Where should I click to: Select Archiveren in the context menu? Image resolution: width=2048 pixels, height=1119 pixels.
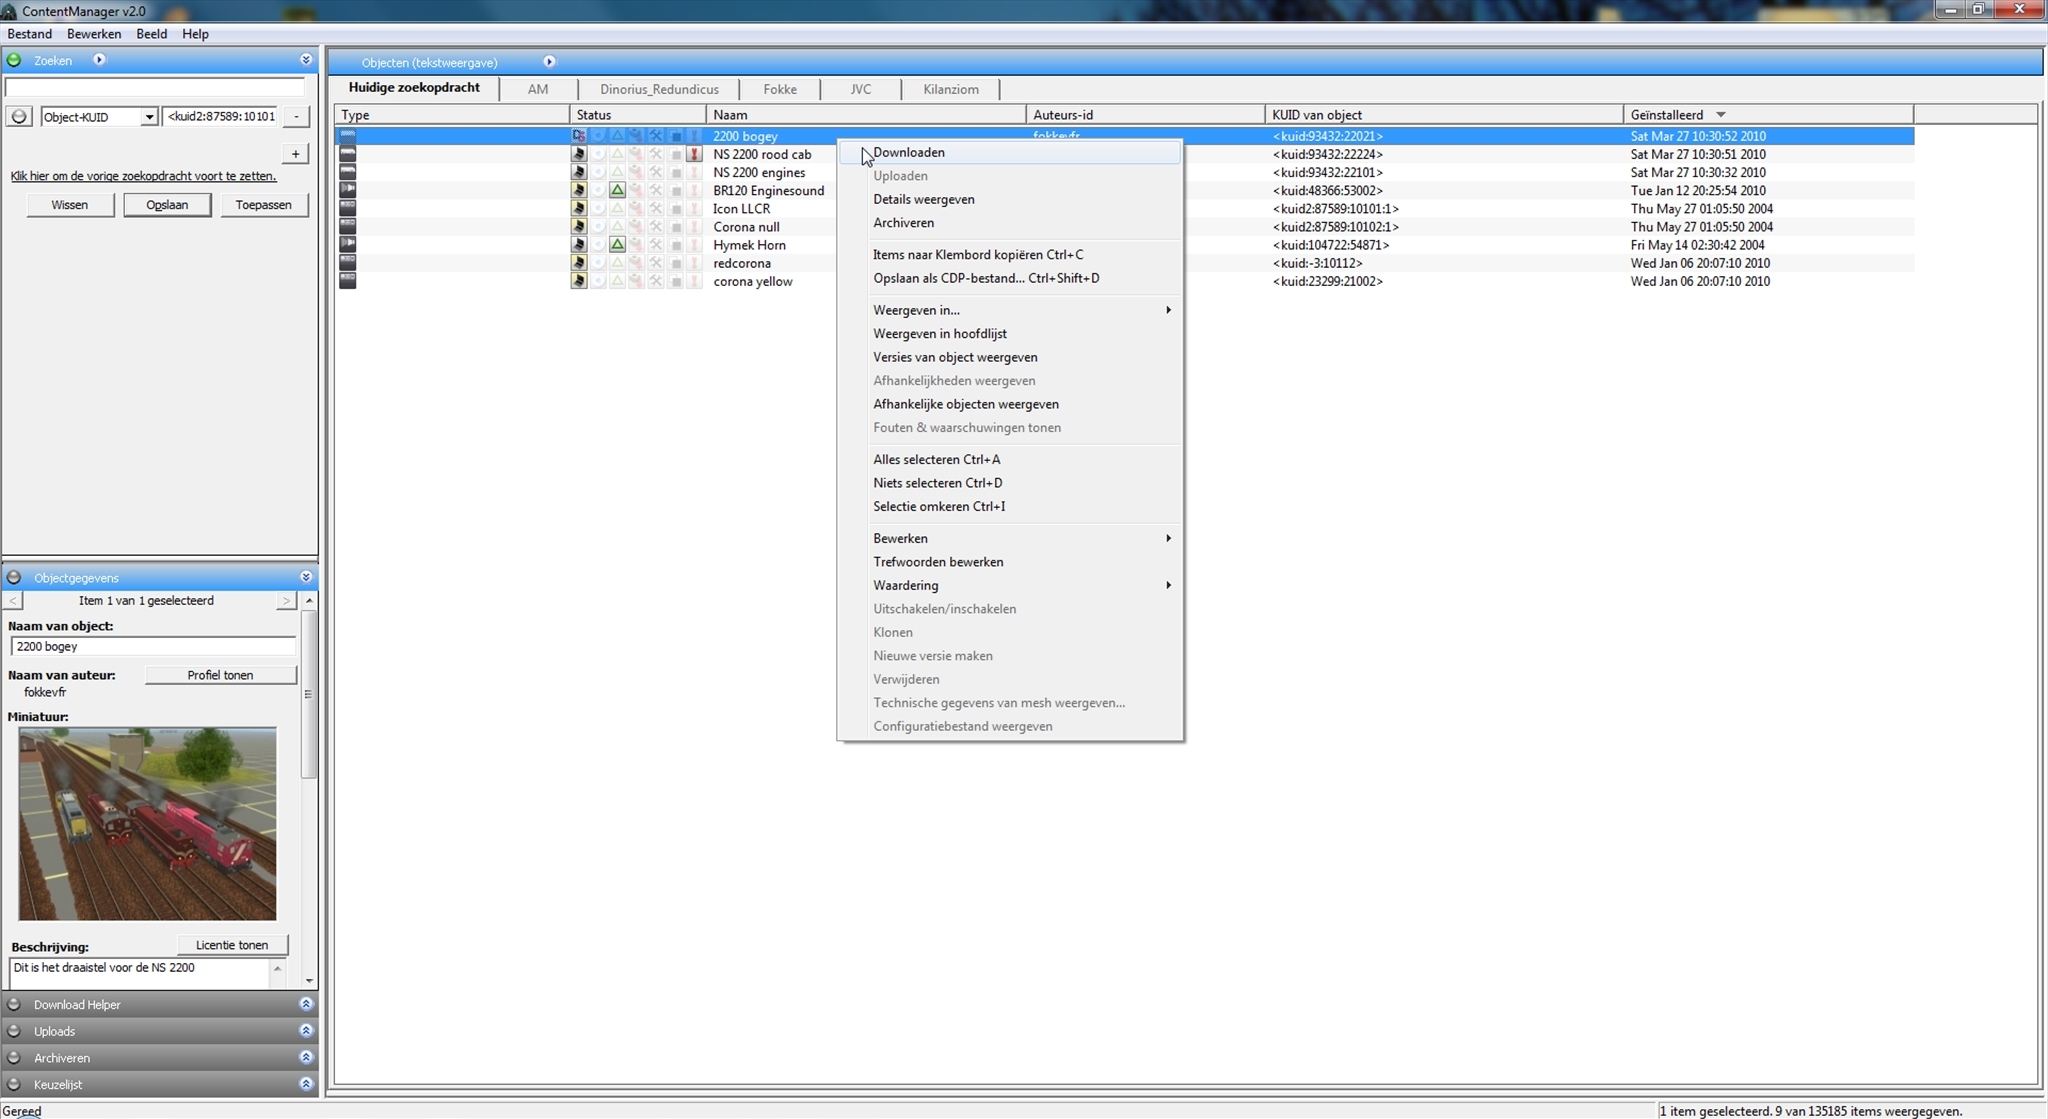click(x=1010, y=223)
